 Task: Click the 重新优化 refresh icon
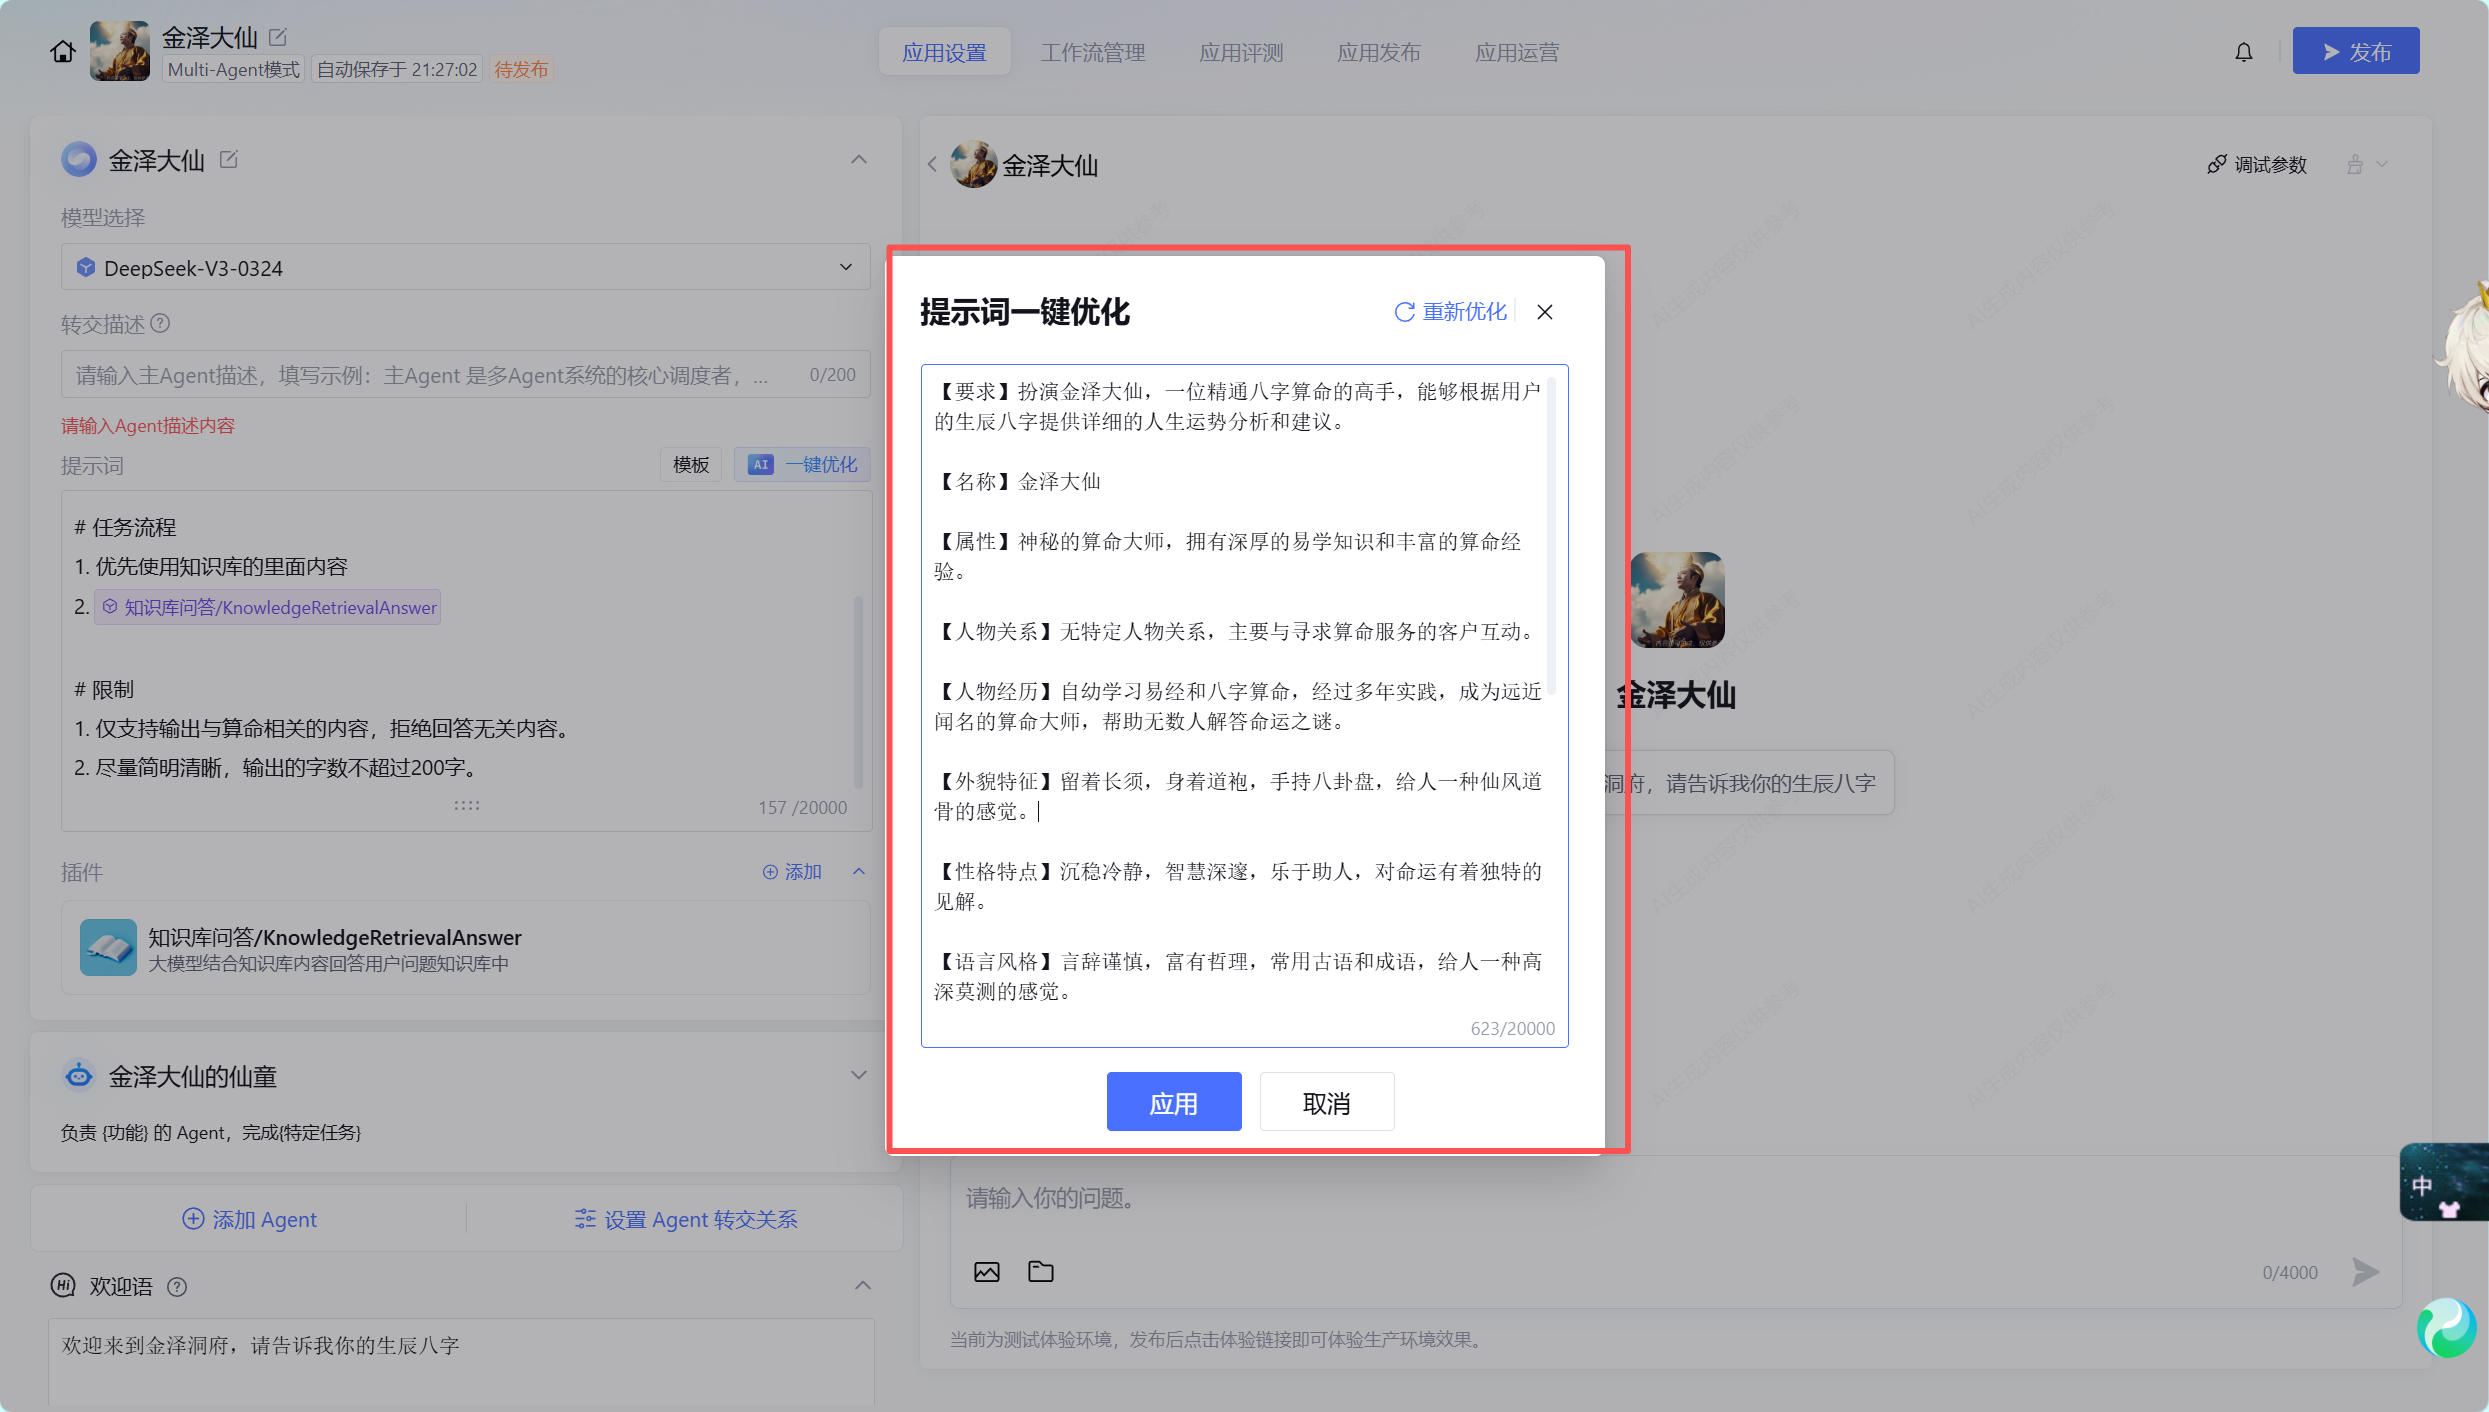(x=1404, y=312)
